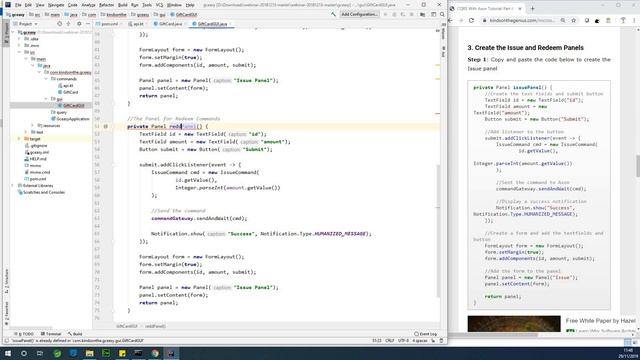Select the query package in tree
The height and width of the screenshot is (360, 640).
[x=59, y=112]
